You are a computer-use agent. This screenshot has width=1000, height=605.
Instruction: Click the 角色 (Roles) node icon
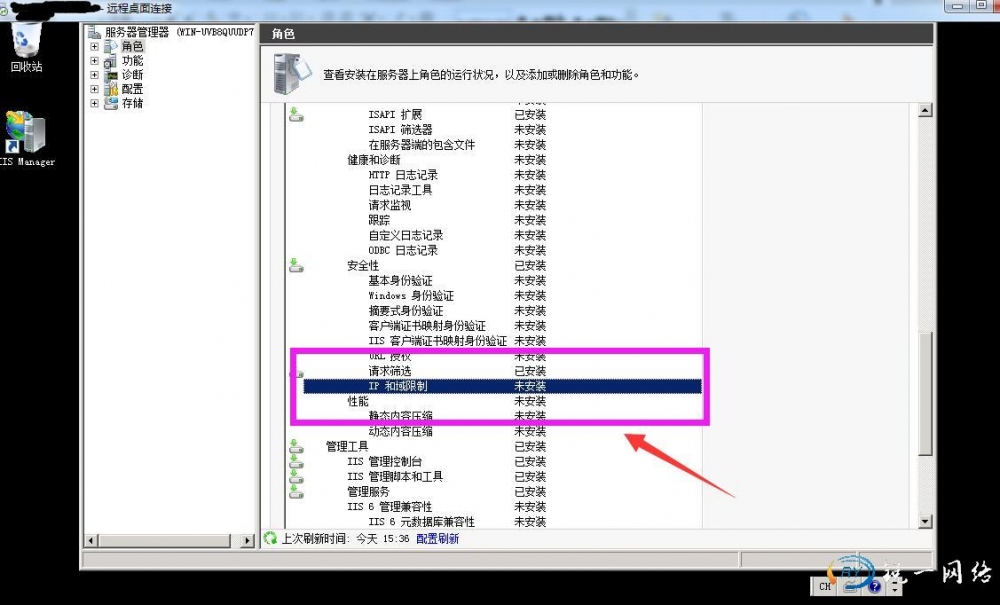click(111, 46)
